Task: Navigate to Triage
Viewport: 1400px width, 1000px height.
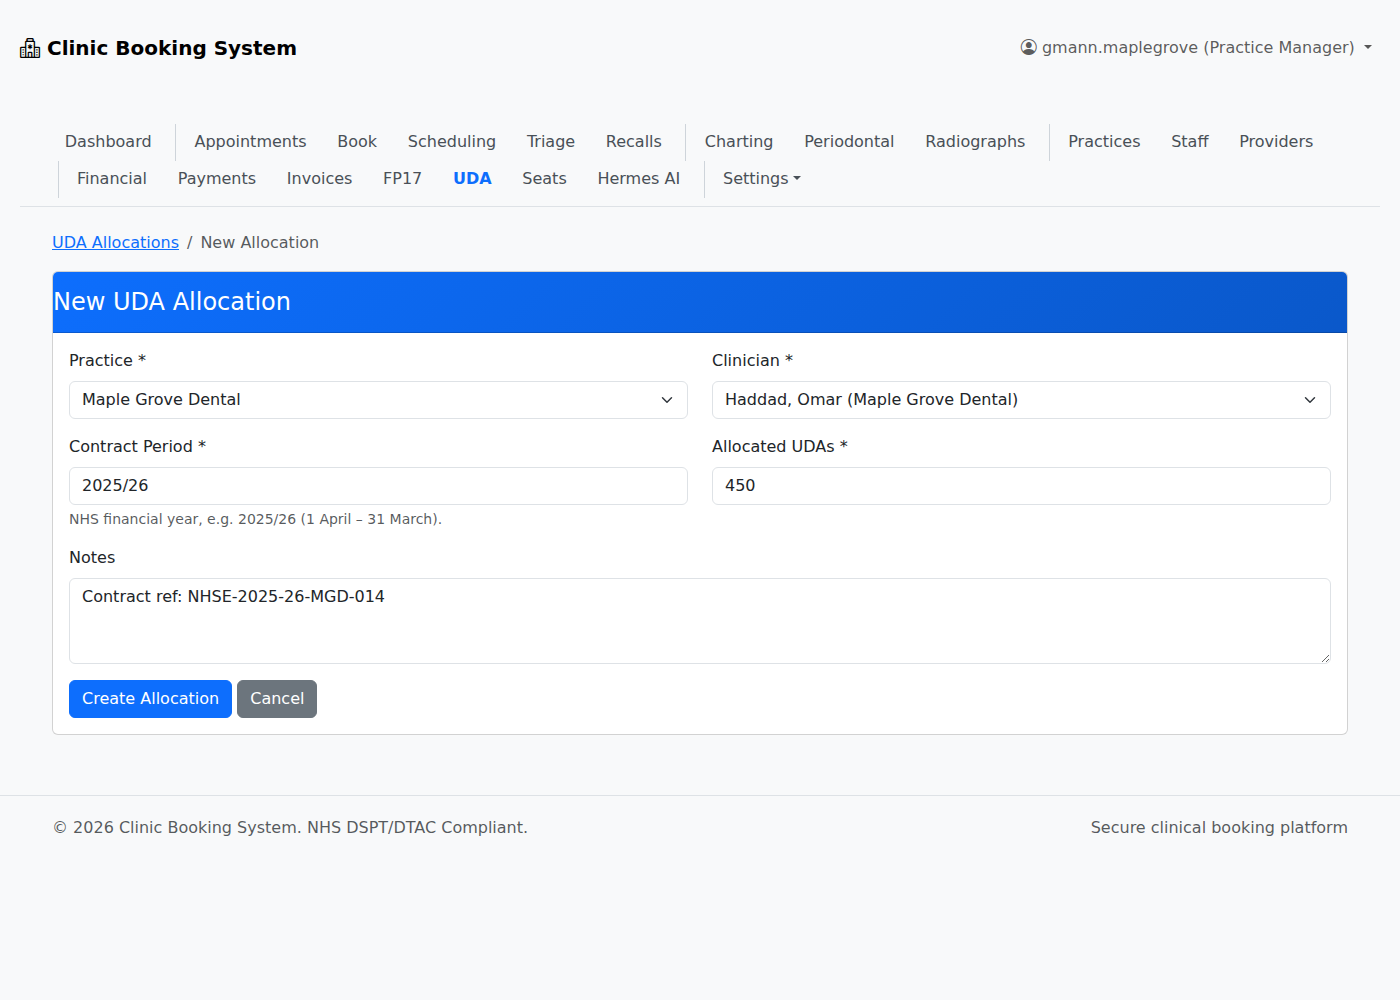Action: pyautogui.click(x=551, y=141)
